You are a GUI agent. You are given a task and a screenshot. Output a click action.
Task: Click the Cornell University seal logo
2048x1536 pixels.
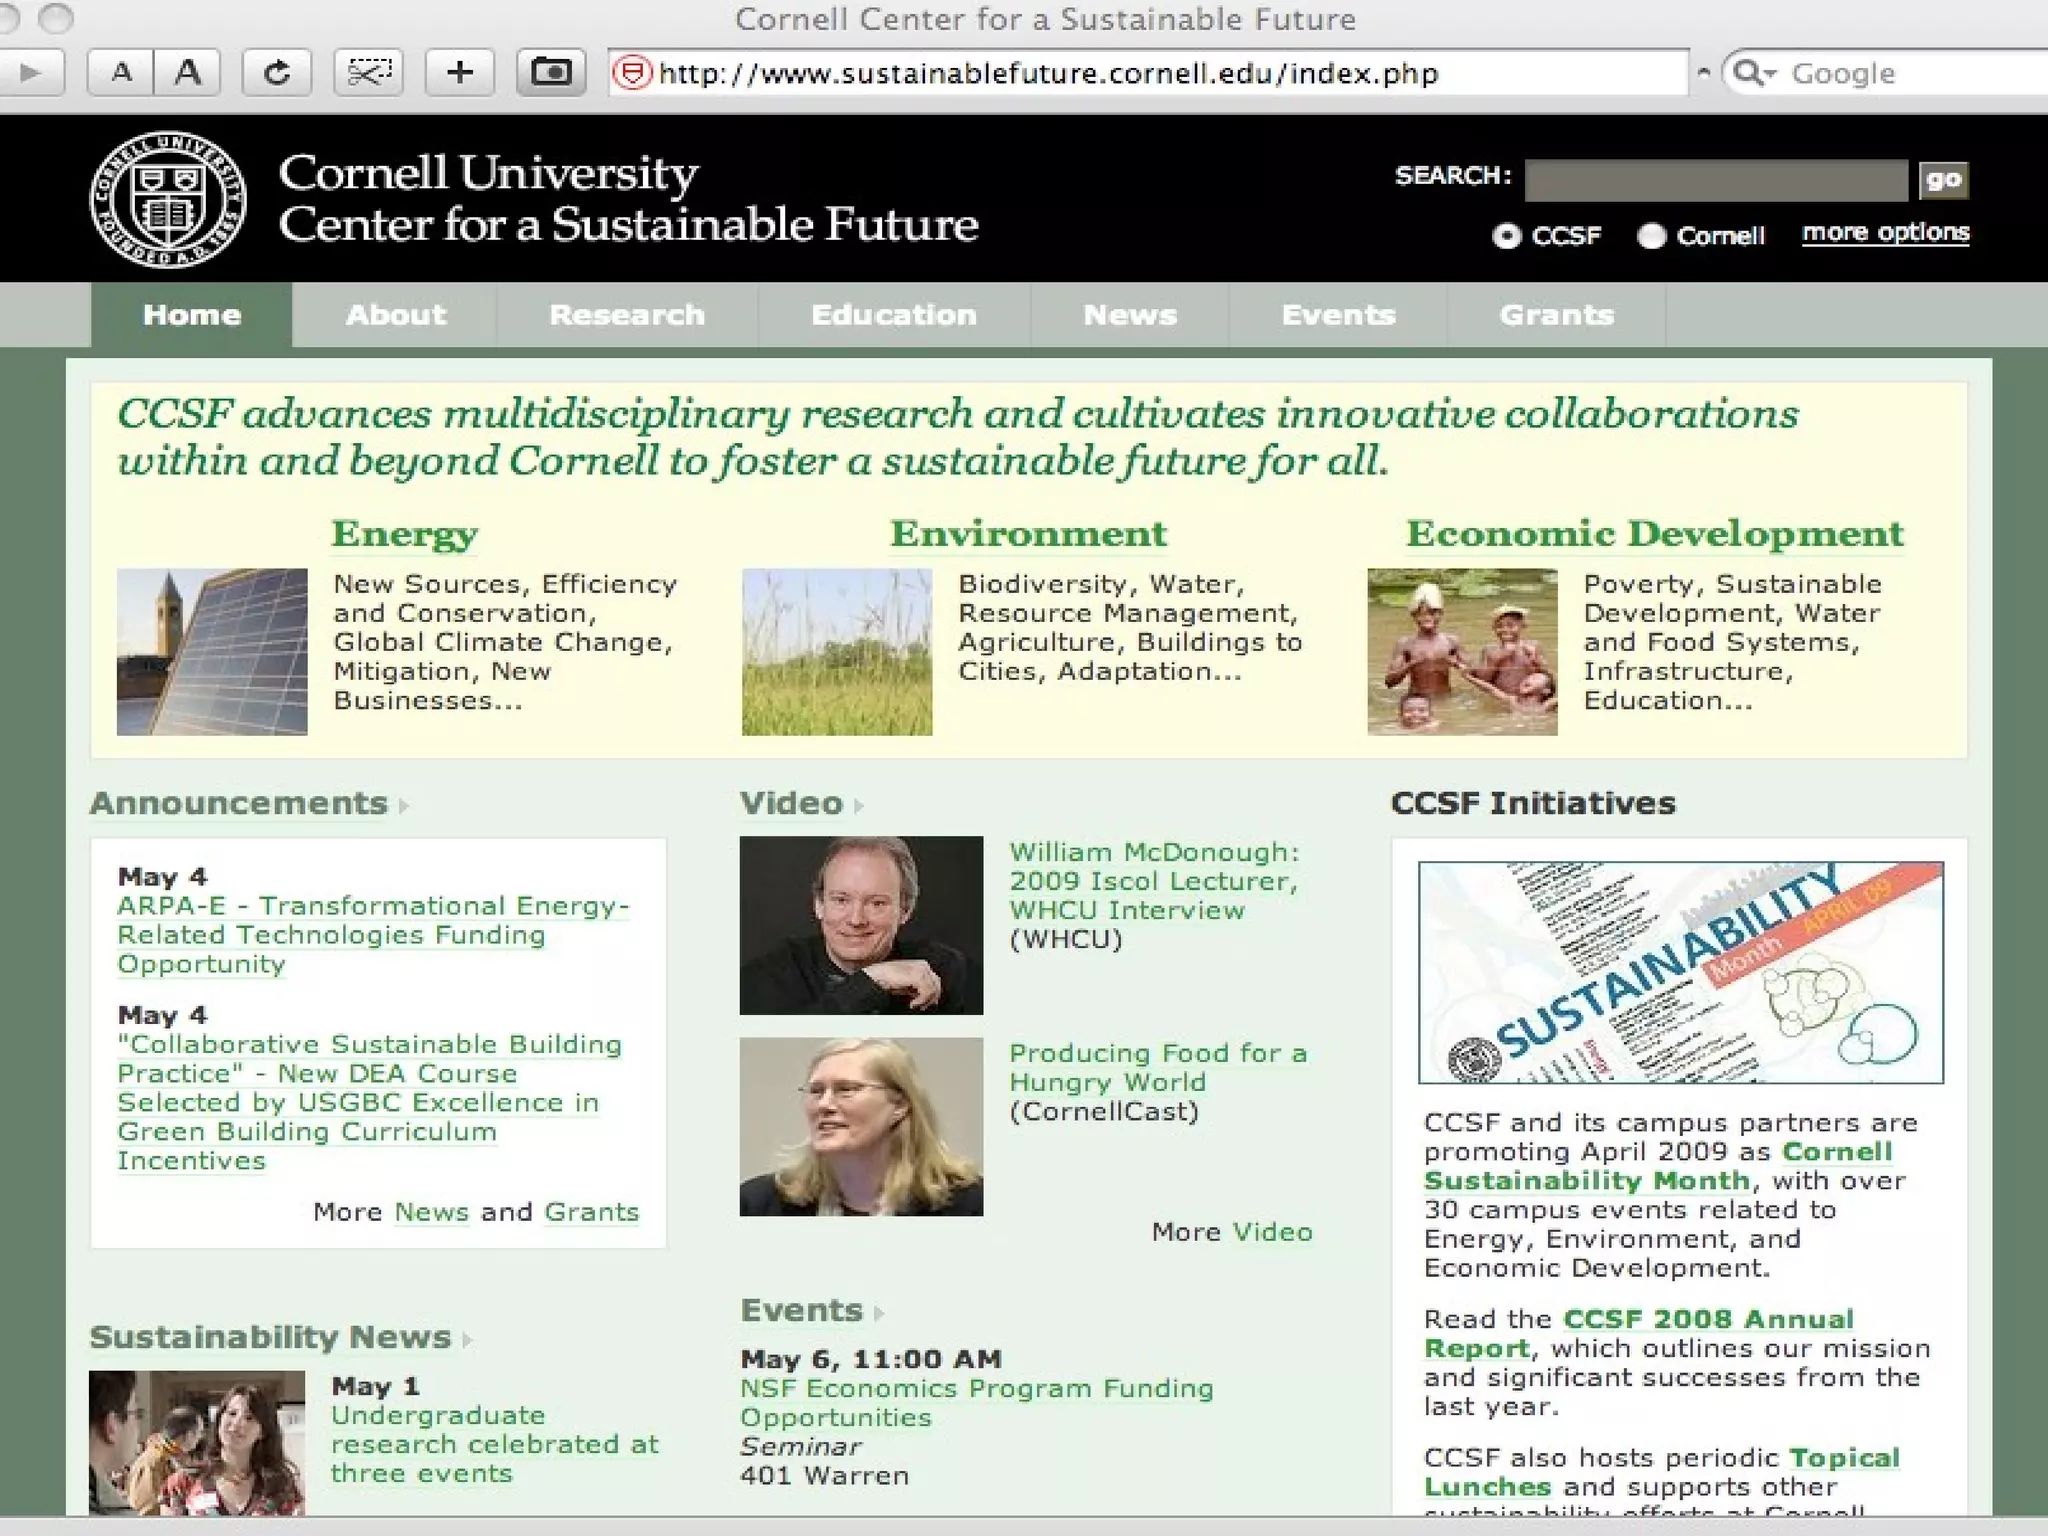(x=168, y=200)
